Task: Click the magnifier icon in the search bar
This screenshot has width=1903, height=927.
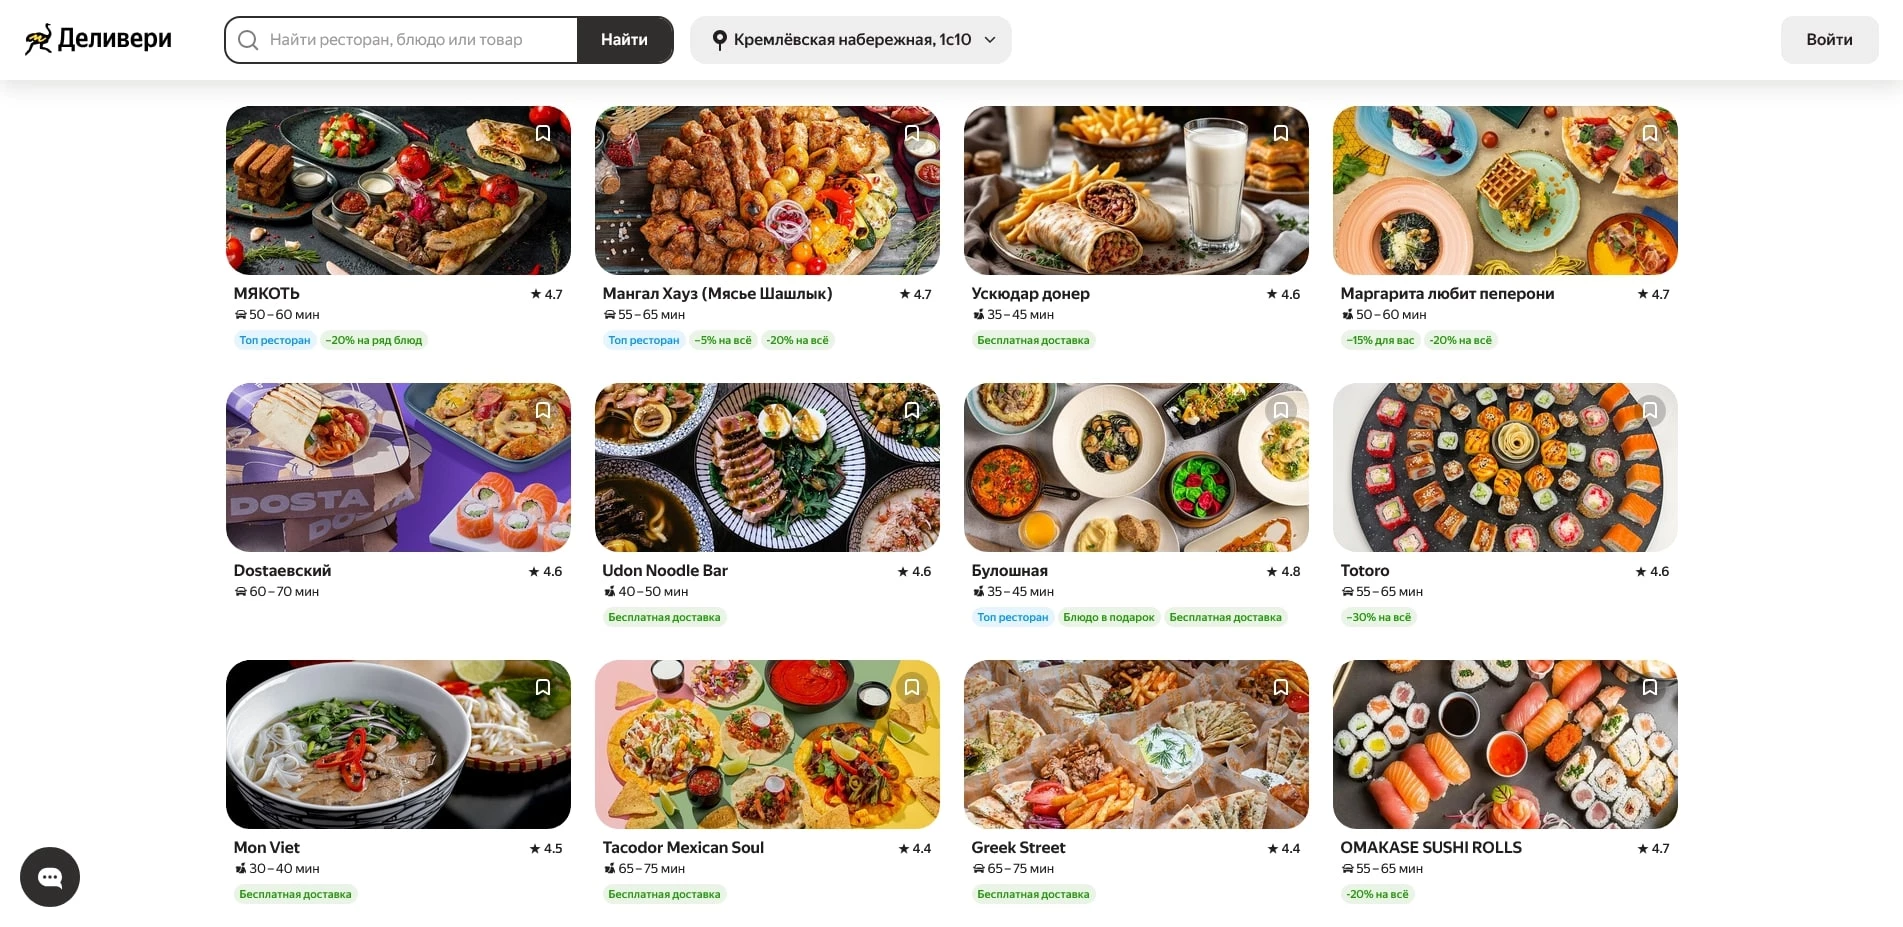Action: [x=248, y=40]
